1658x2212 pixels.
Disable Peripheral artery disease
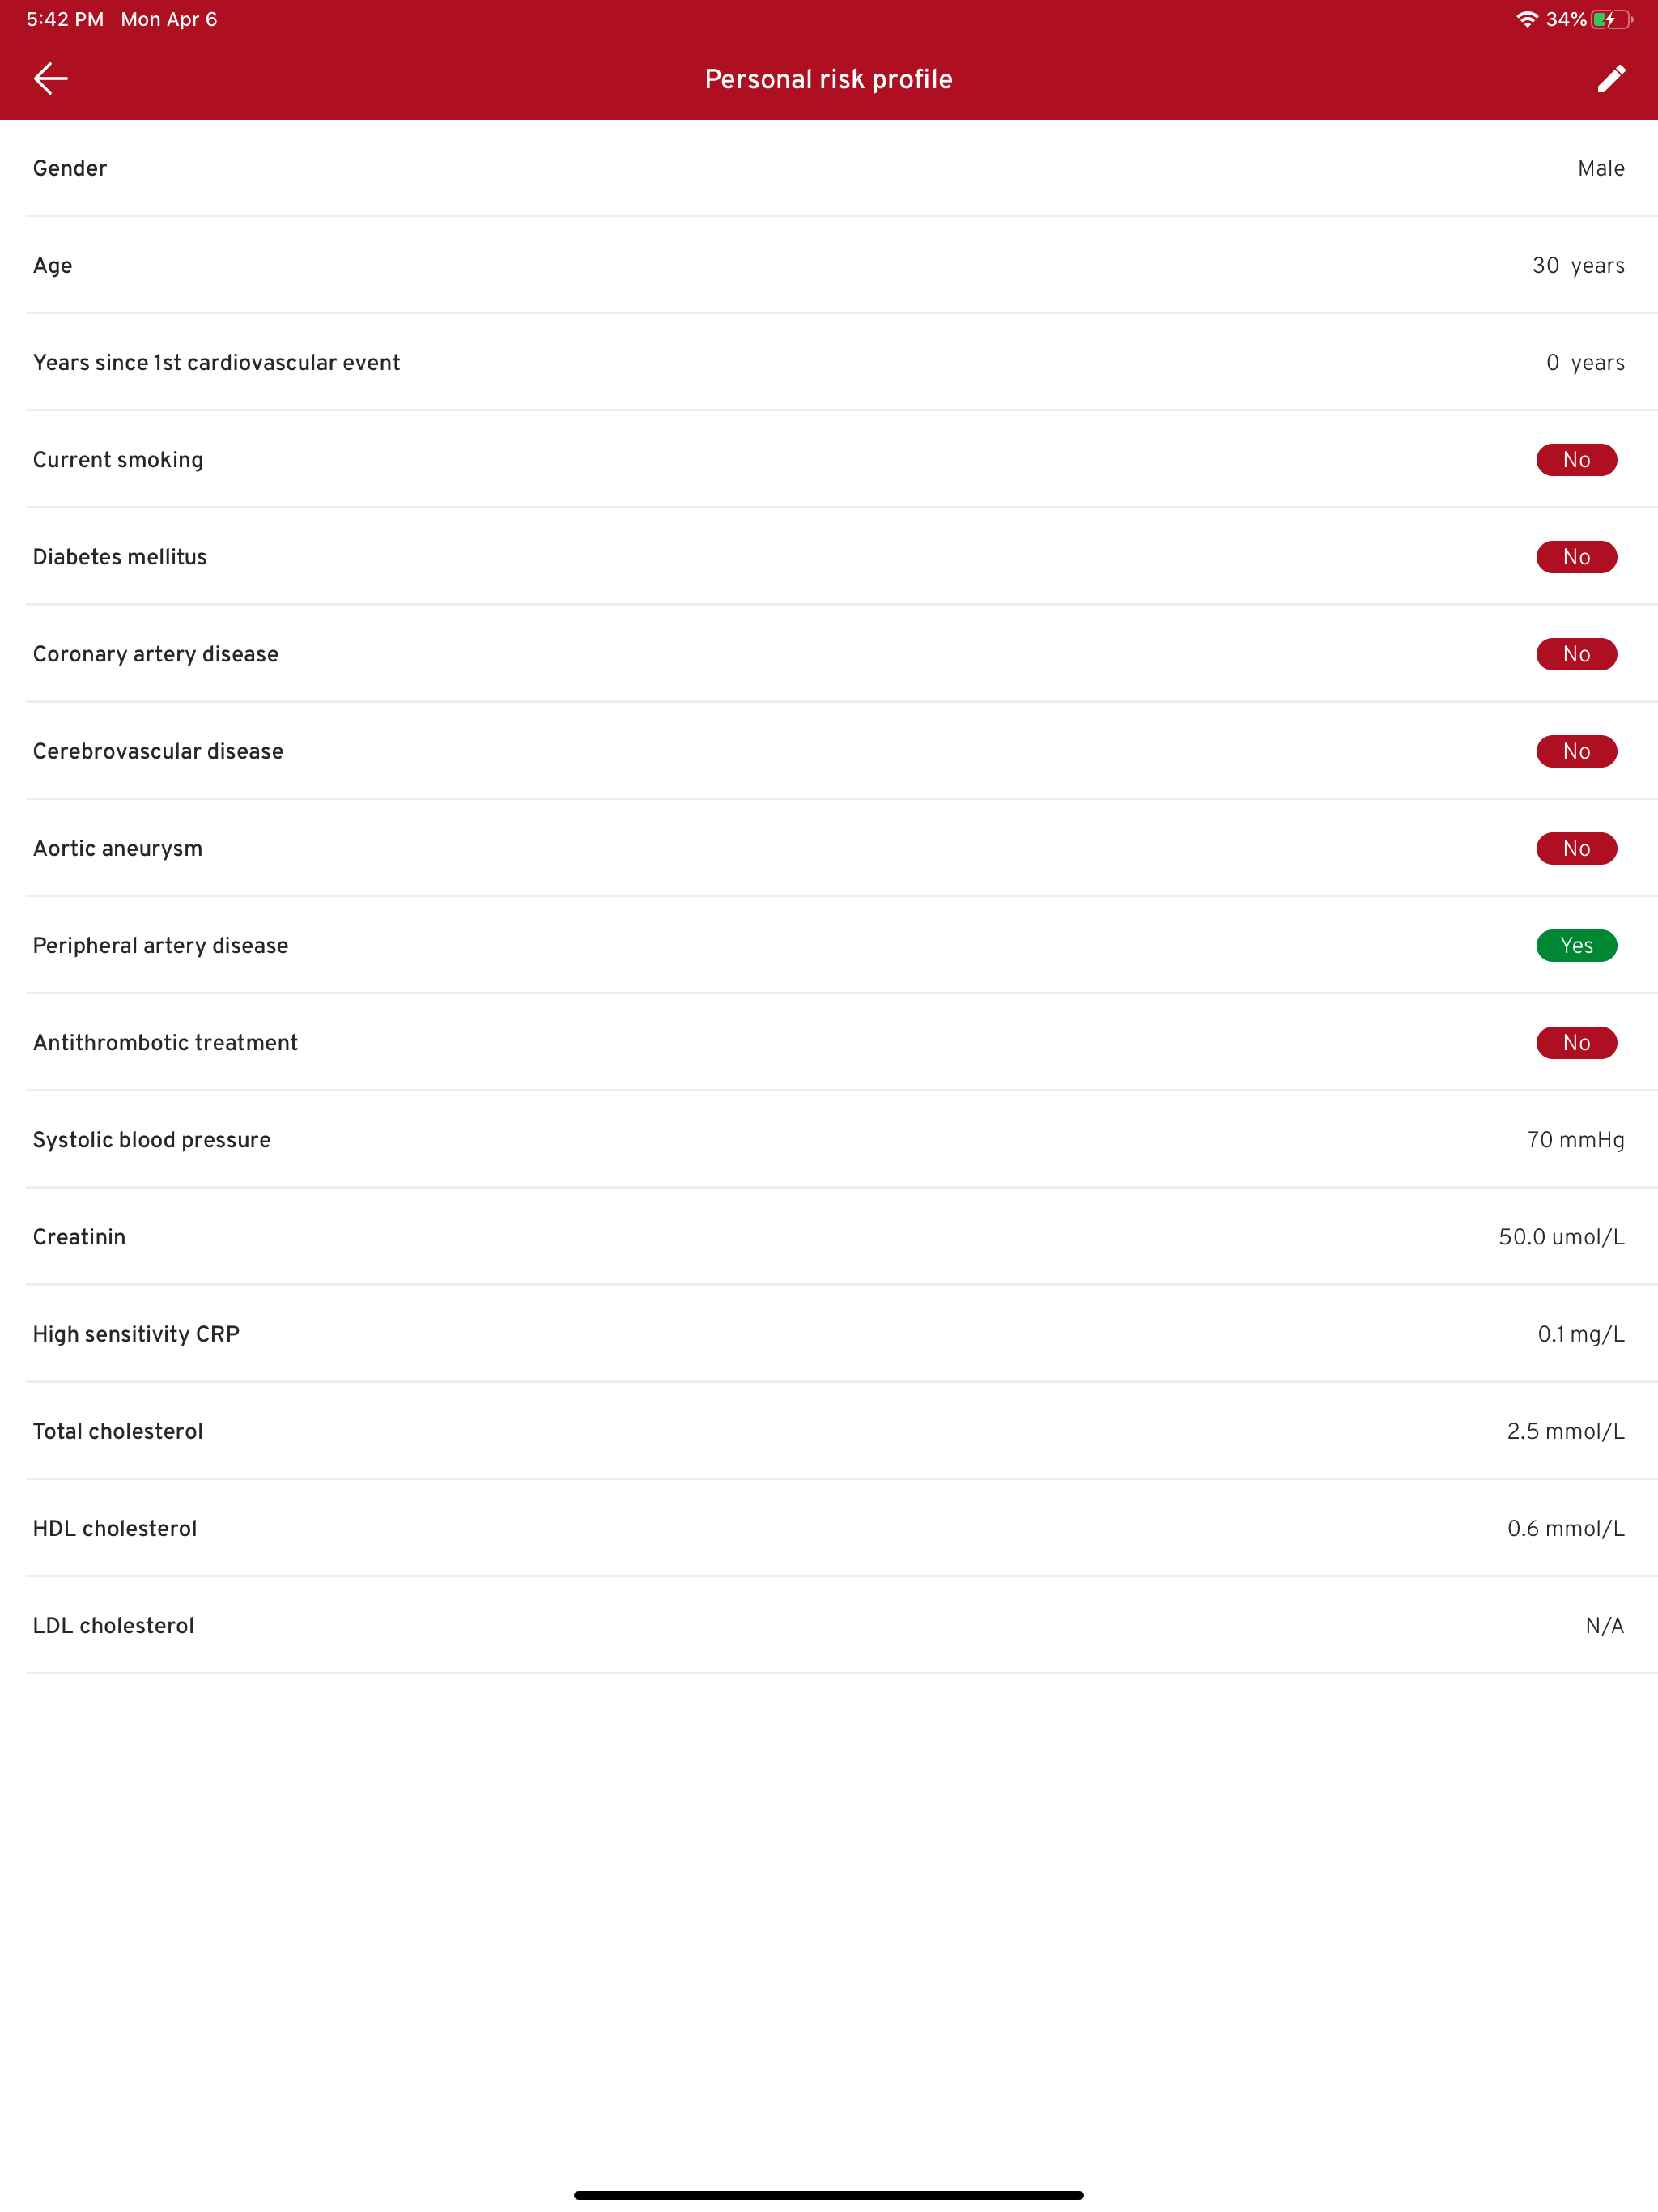click(1577, 944)
